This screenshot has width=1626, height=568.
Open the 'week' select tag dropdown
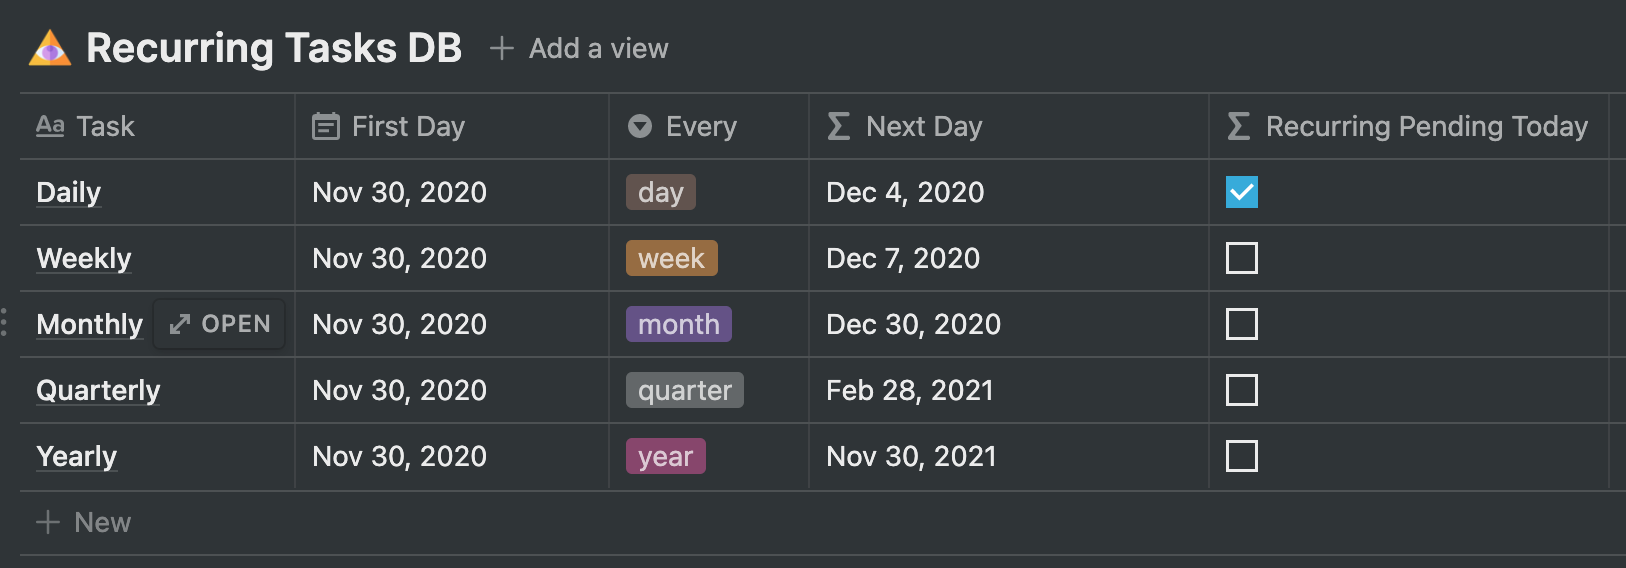click(671, 258)
